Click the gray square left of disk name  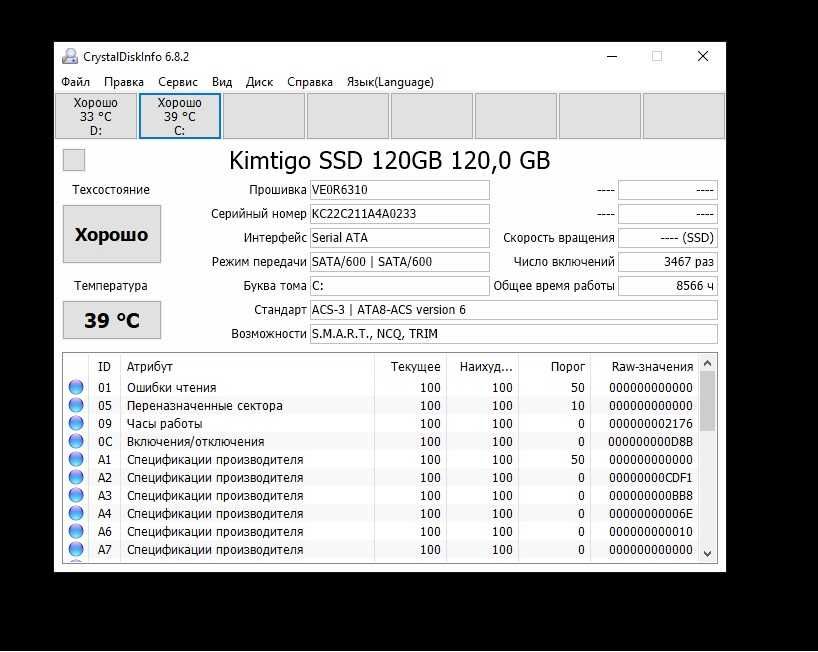pos(74,160)
